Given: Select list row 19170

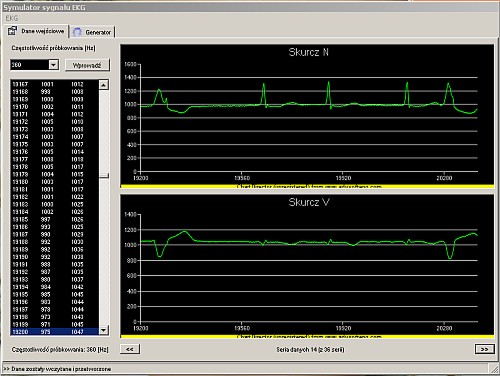Looking at the screenshot, I should [x=55, y=107].
